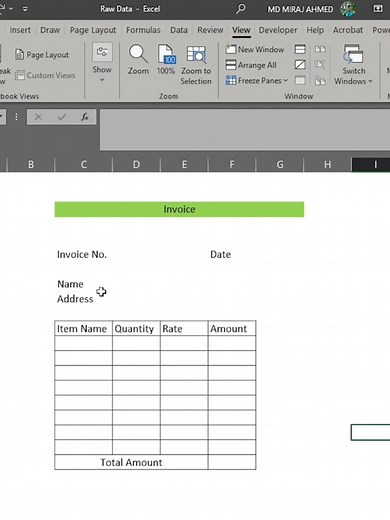Click Reset Window Position icon
Image resolution: width=390 pixels, height=520 pixels.
click(x=320, y=80)
